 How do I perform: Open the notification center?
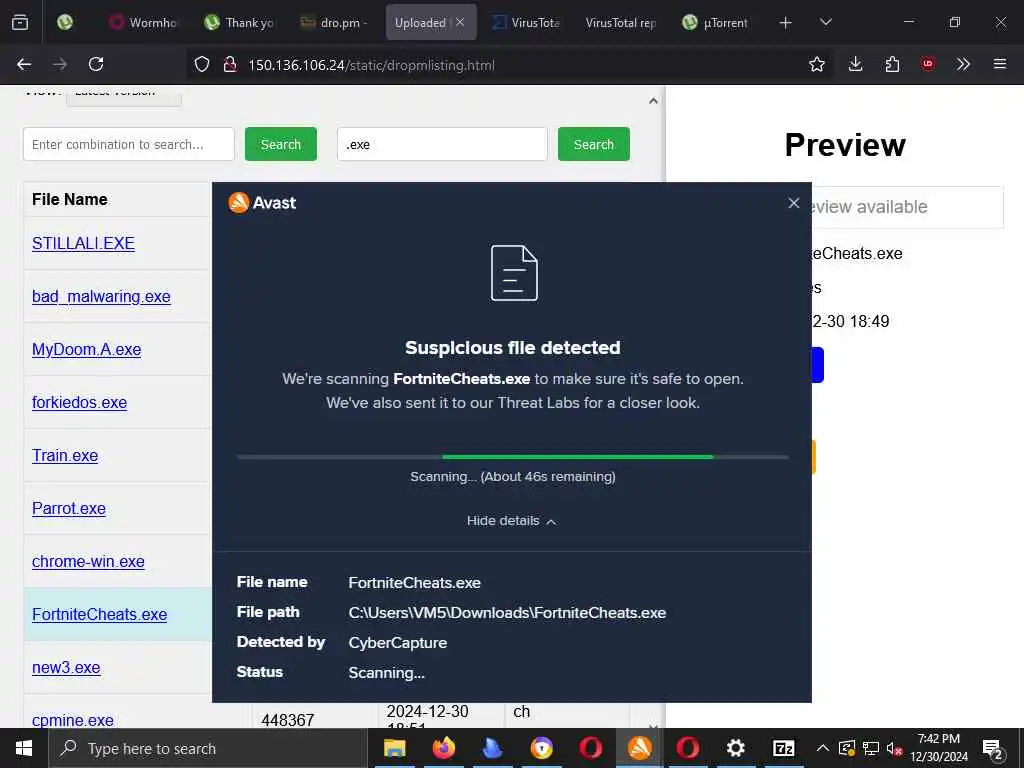993,748
